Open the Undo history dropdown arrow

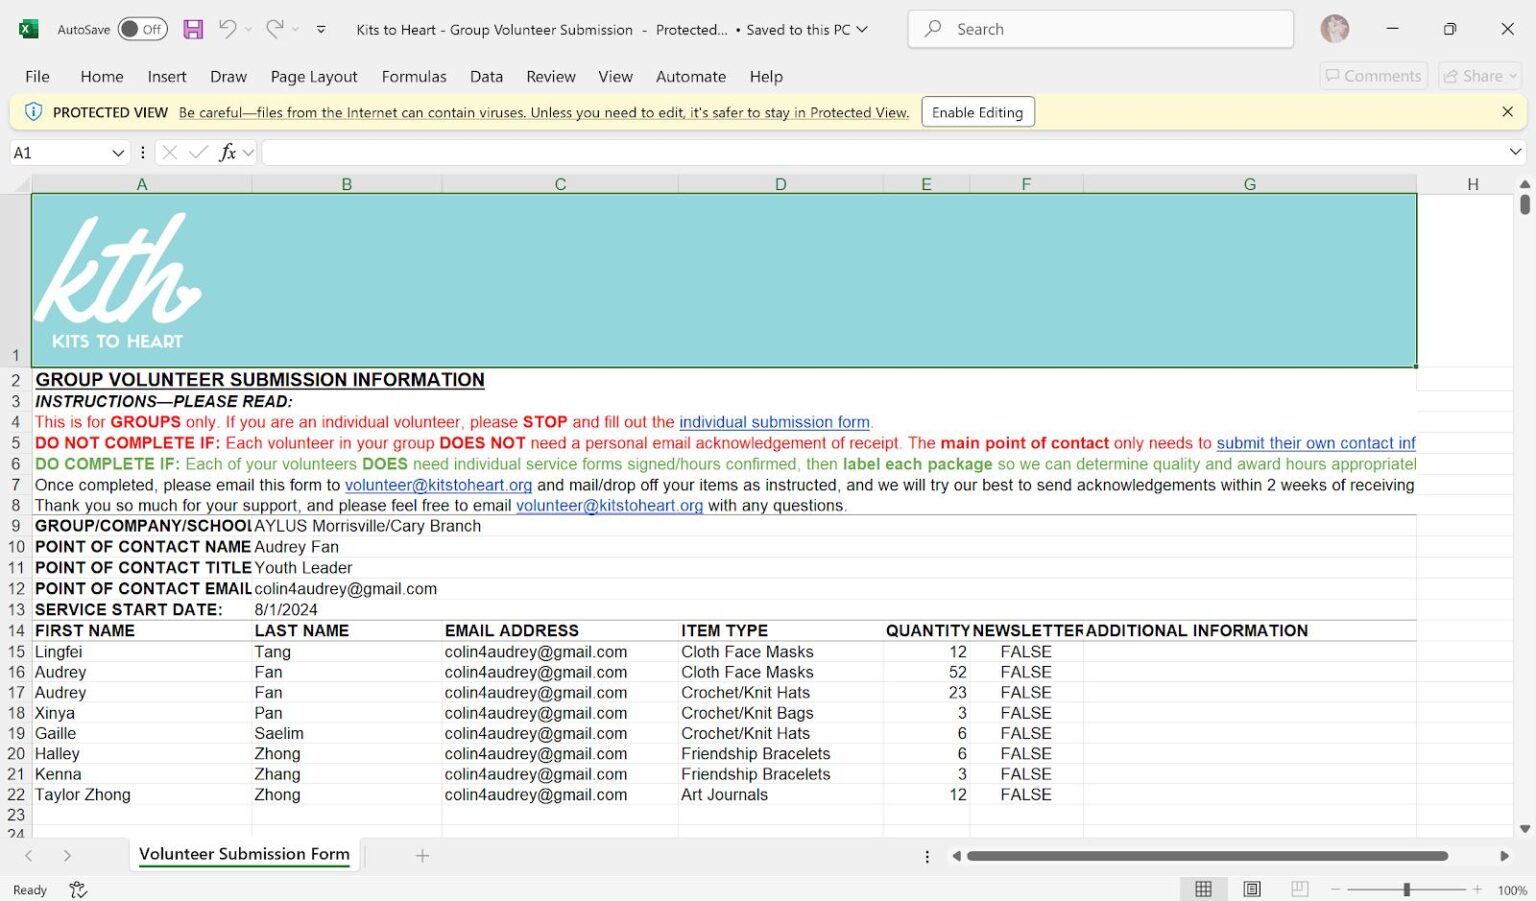pyautogui.click(x=248, y=30)
